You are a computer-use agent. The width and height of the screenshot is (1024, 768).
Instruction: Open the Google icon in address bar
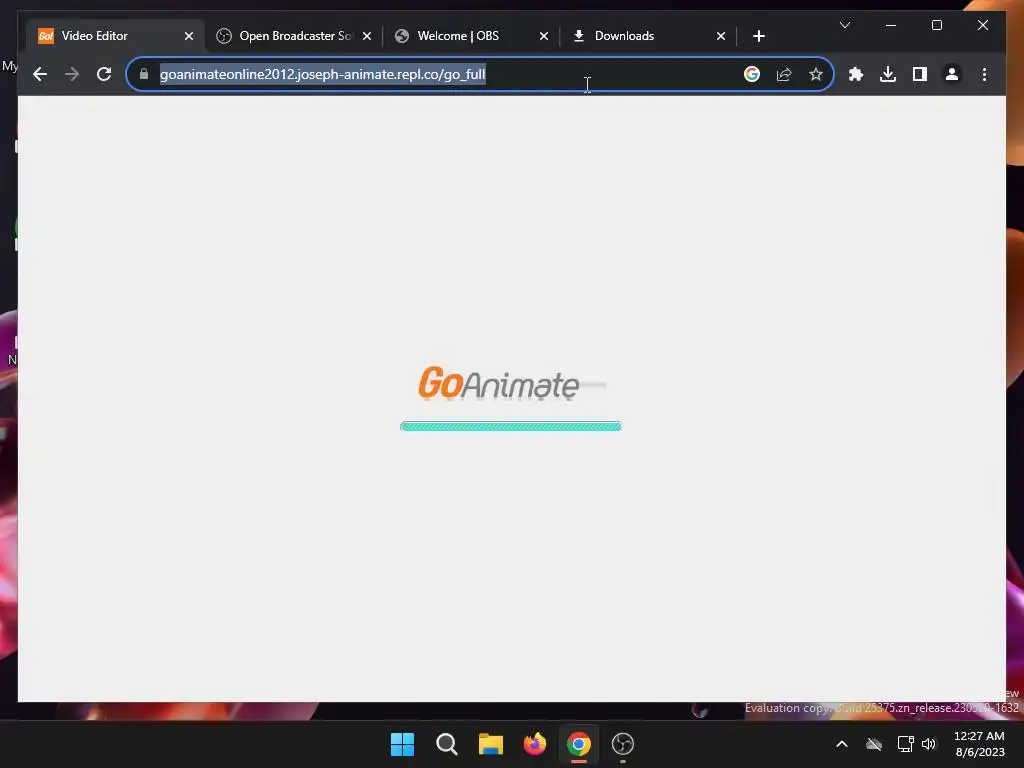point(752,74)
